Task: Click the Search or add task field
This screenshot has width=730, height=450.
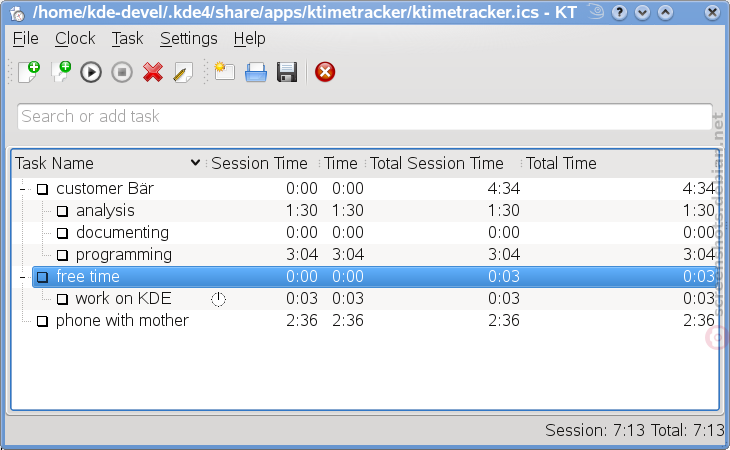Action: coord(365,116)
